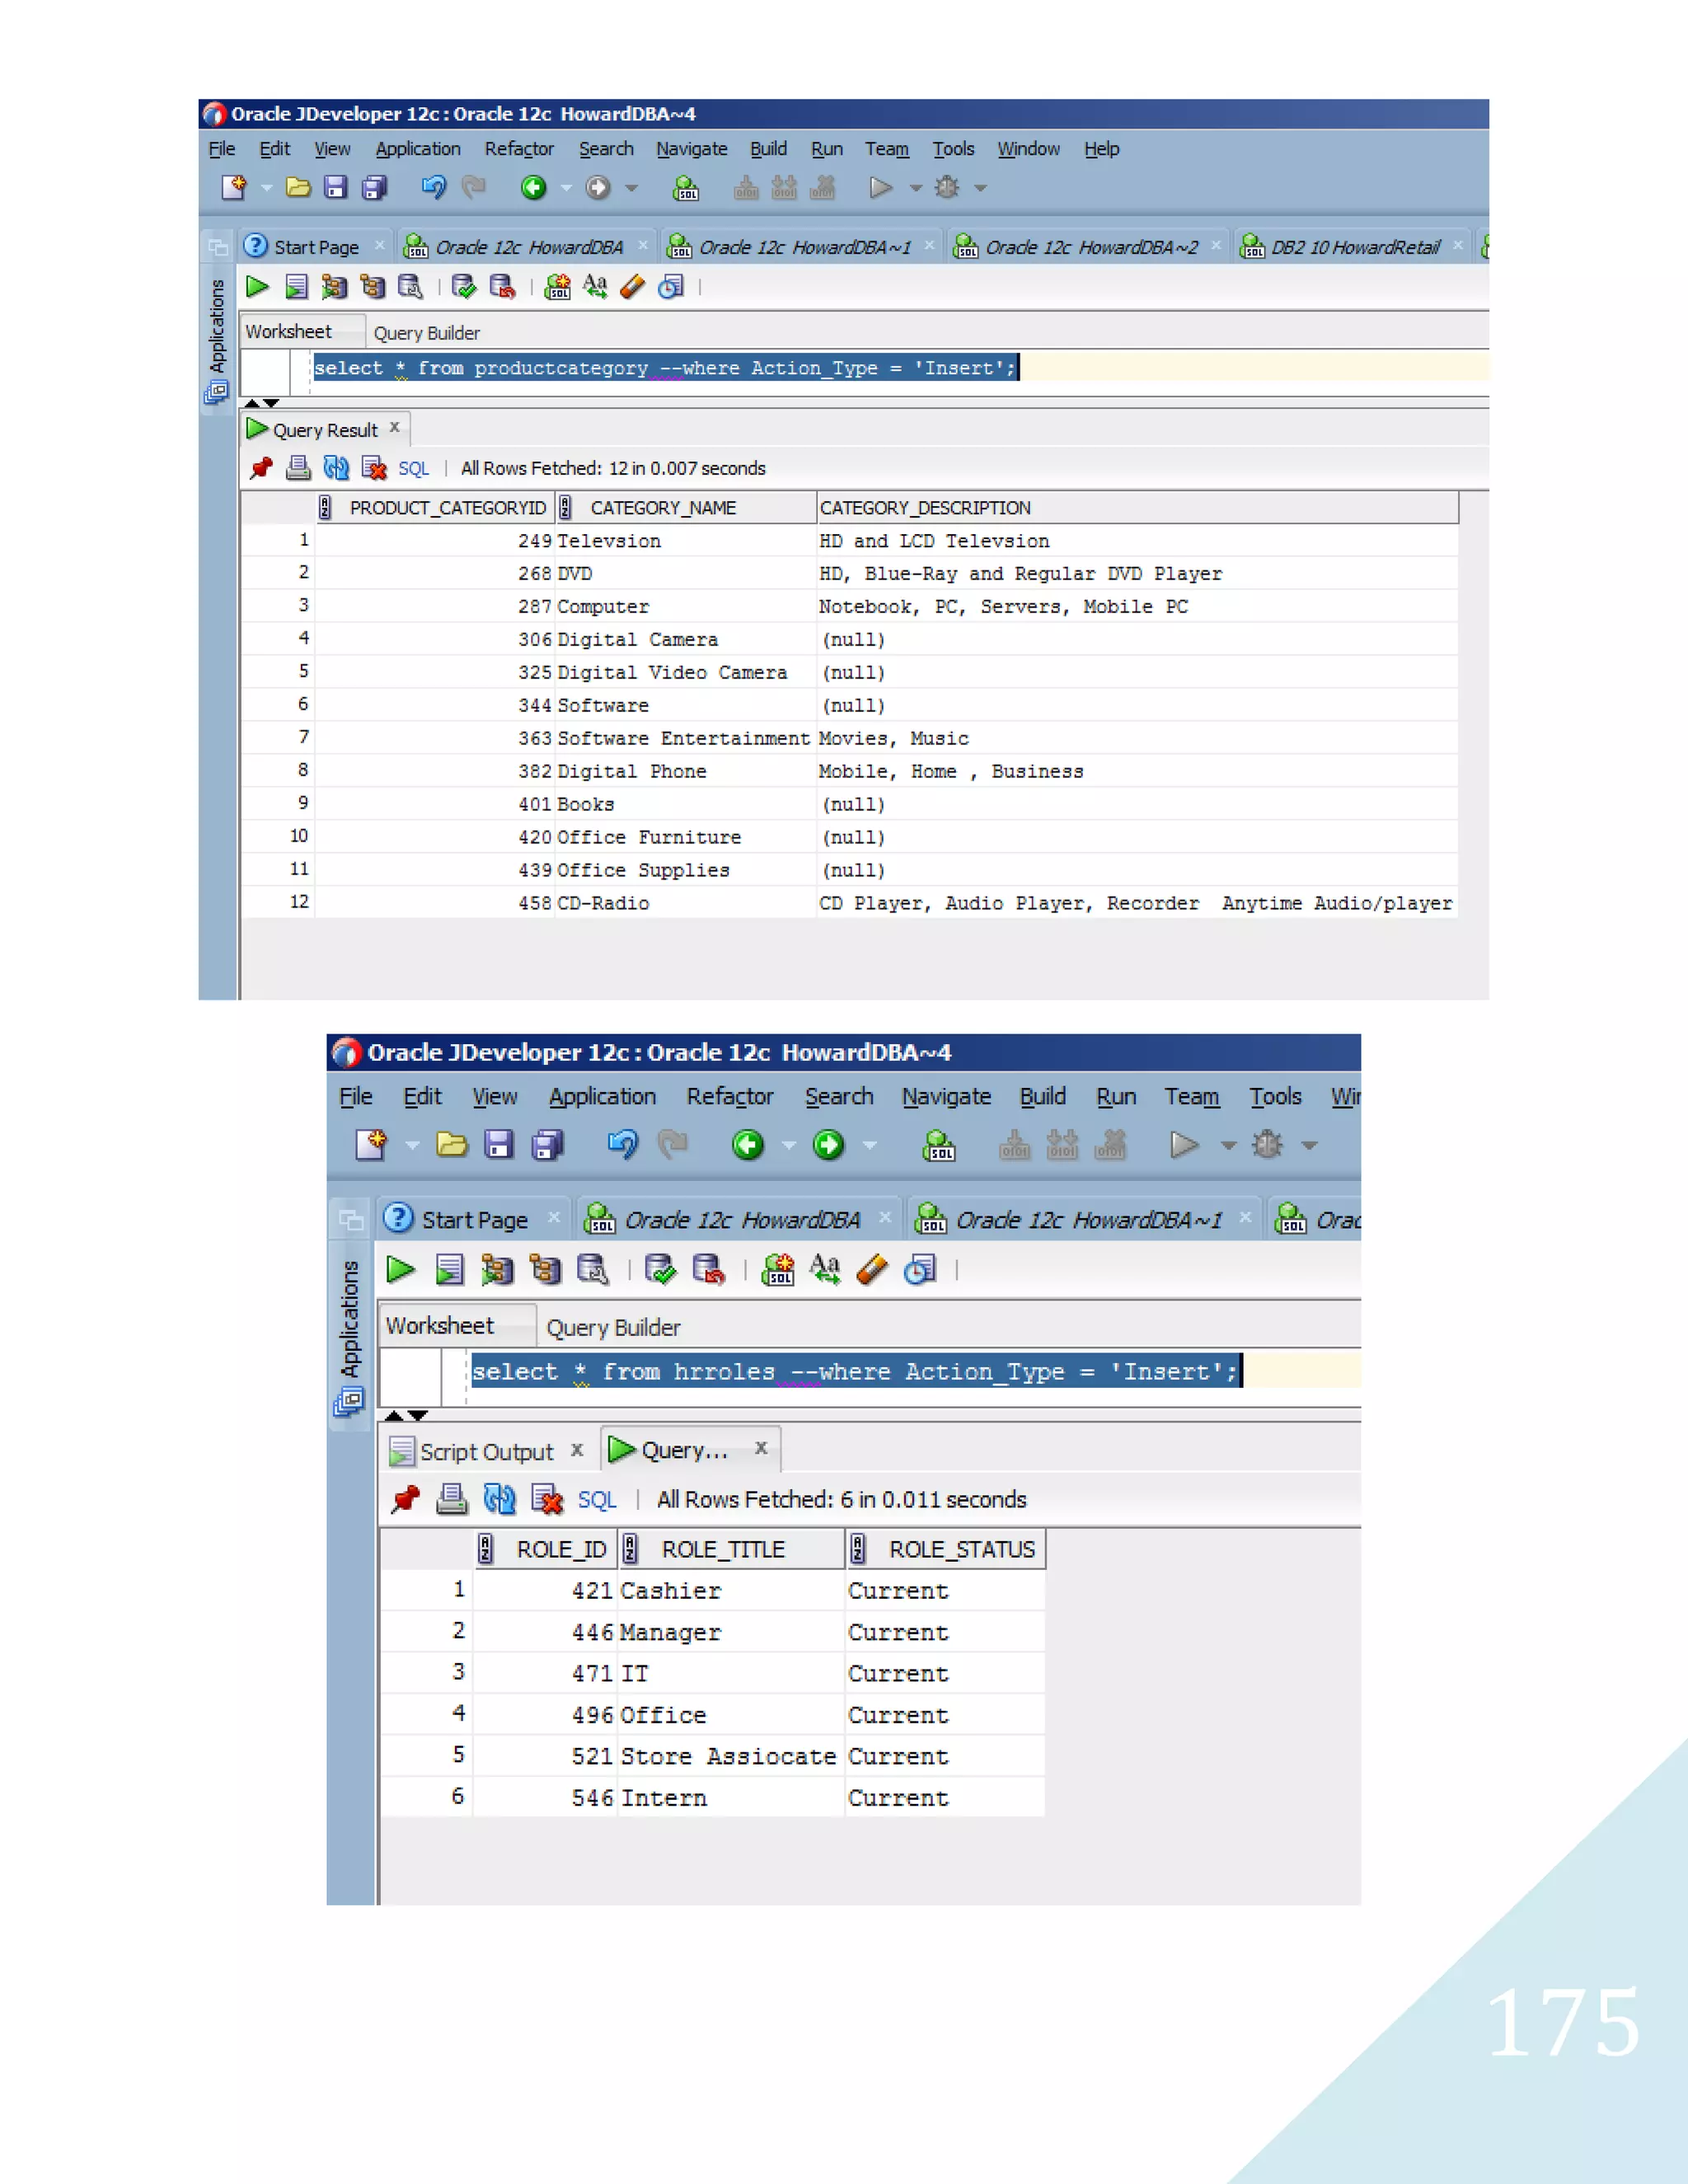Click Undo icon in upper window toolbar
This screenshot has height=2184, width=1688.
point(433,188)
